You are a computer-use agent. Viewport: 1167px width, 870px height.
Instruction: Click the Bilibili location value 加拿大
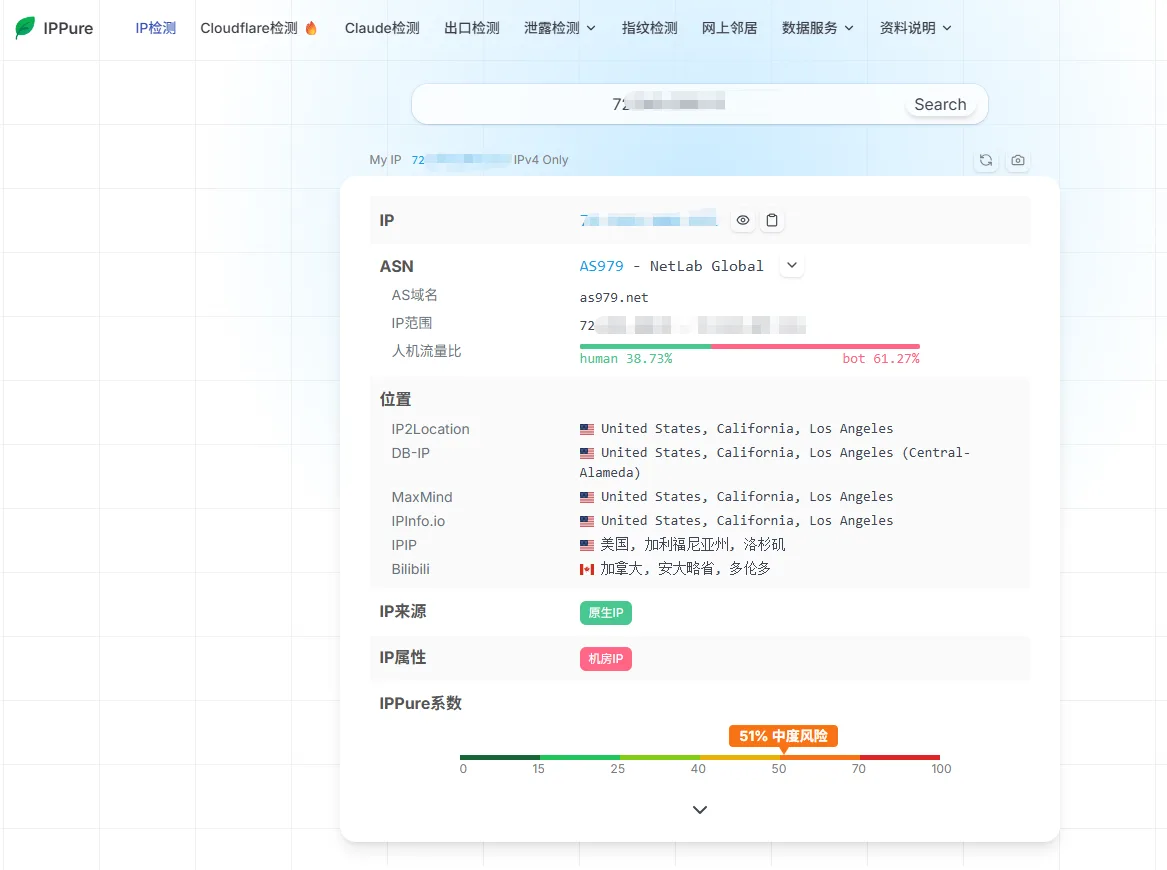[685, 569]
